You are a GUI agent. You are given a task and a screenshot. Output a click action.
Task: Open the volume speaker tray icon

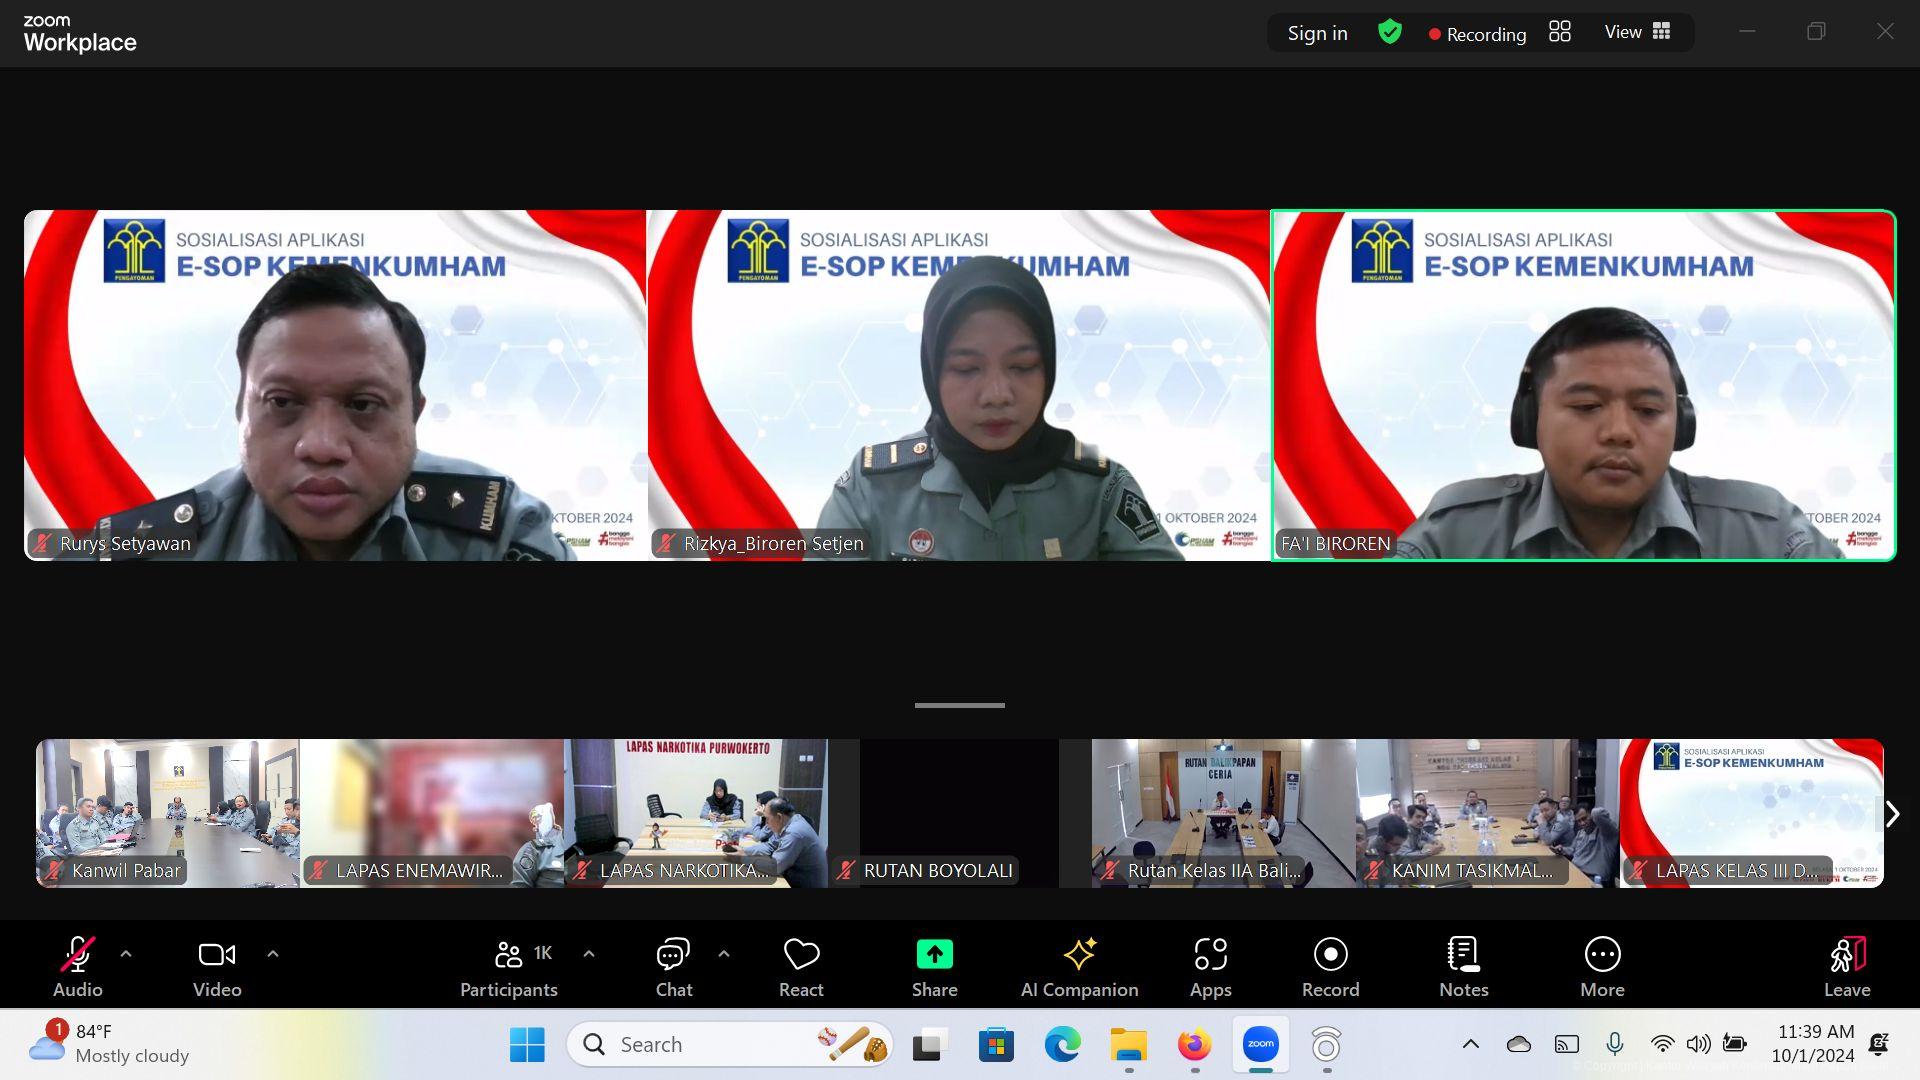(1698, 1045)
